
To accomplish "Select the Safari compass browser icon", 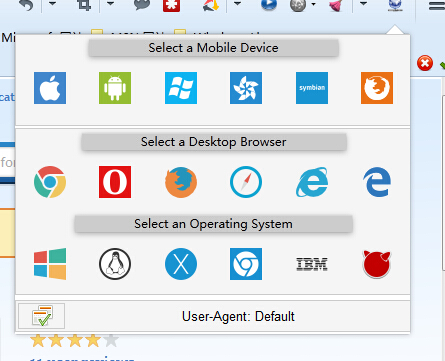I will [x=246, y=182].
